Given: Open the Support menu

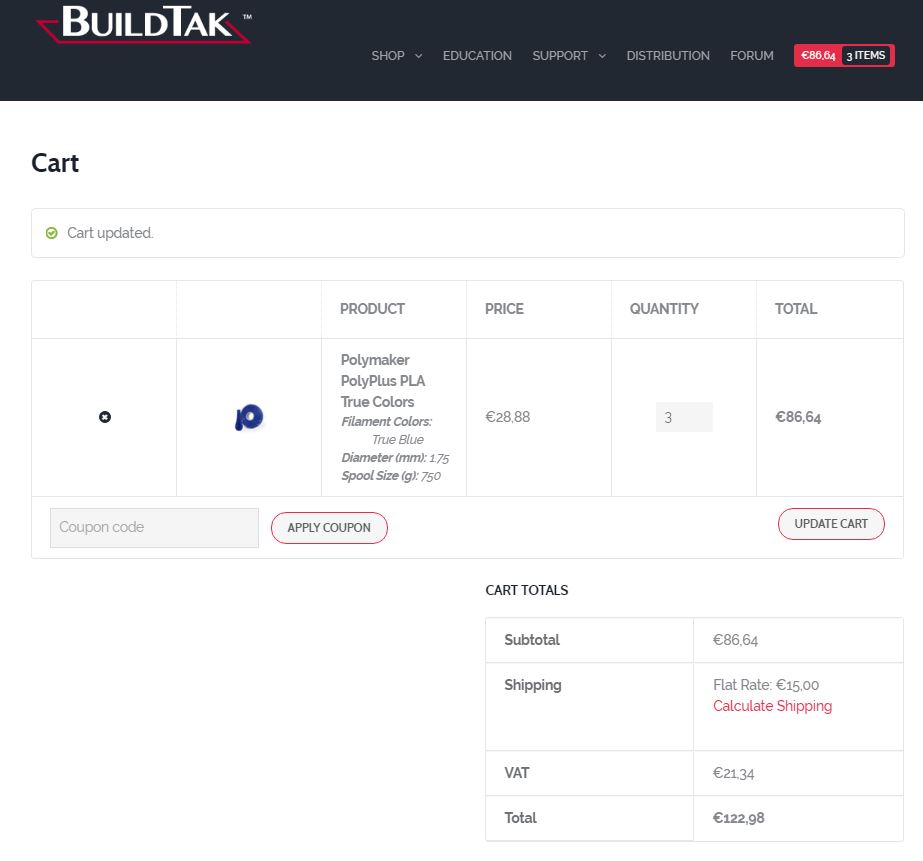Looking at the screenshot, I should click(560, 56).
